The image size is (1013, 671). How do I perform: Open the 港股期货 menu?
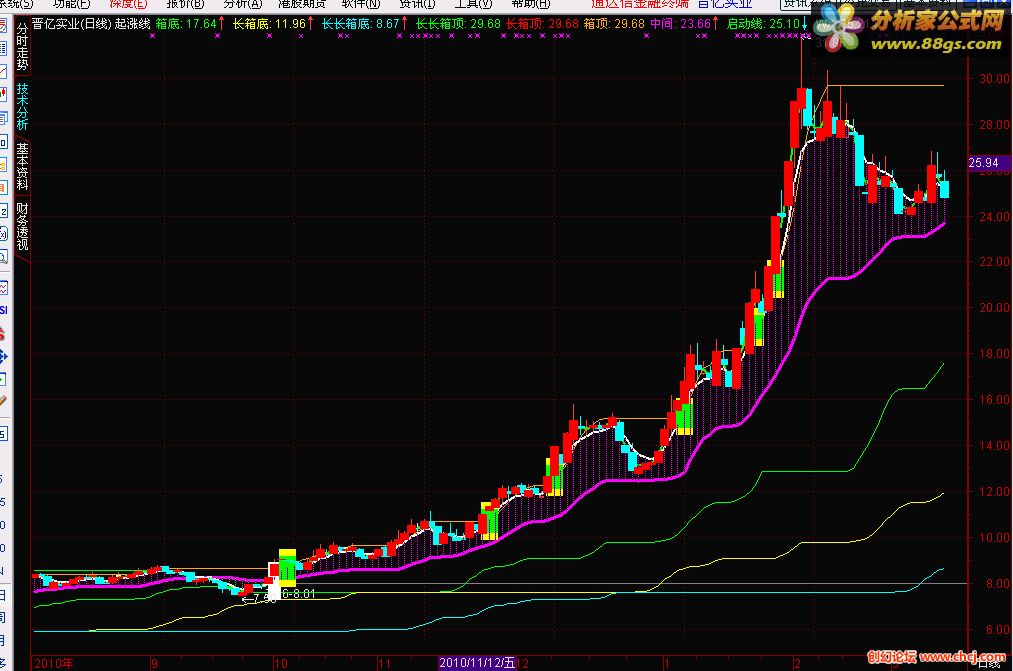point(301,4)
